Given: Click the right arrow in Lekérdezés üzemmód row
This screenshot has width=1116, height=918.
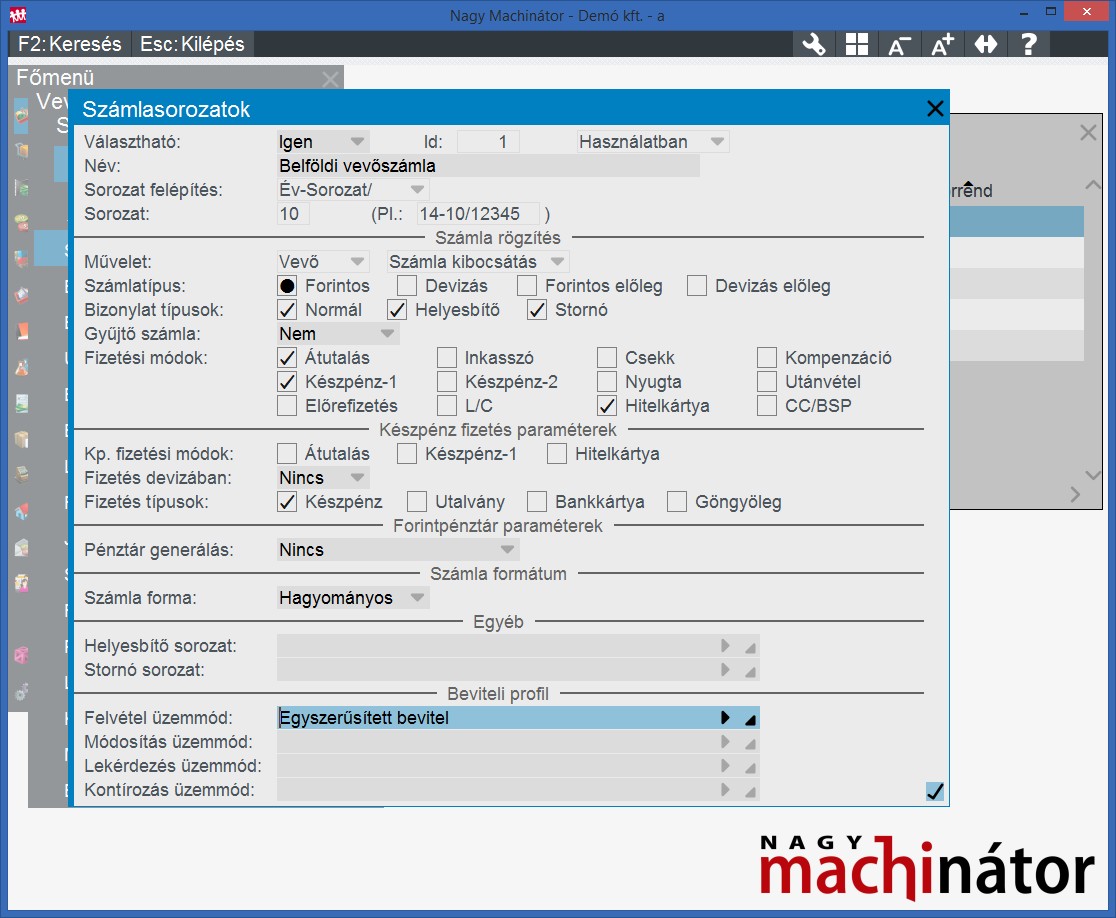Looking at the screenshot, I should 725,766.
